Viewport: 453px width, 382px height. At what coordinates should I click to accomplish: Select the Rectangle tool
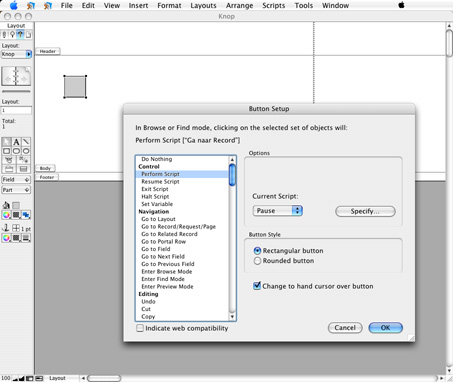6,151
